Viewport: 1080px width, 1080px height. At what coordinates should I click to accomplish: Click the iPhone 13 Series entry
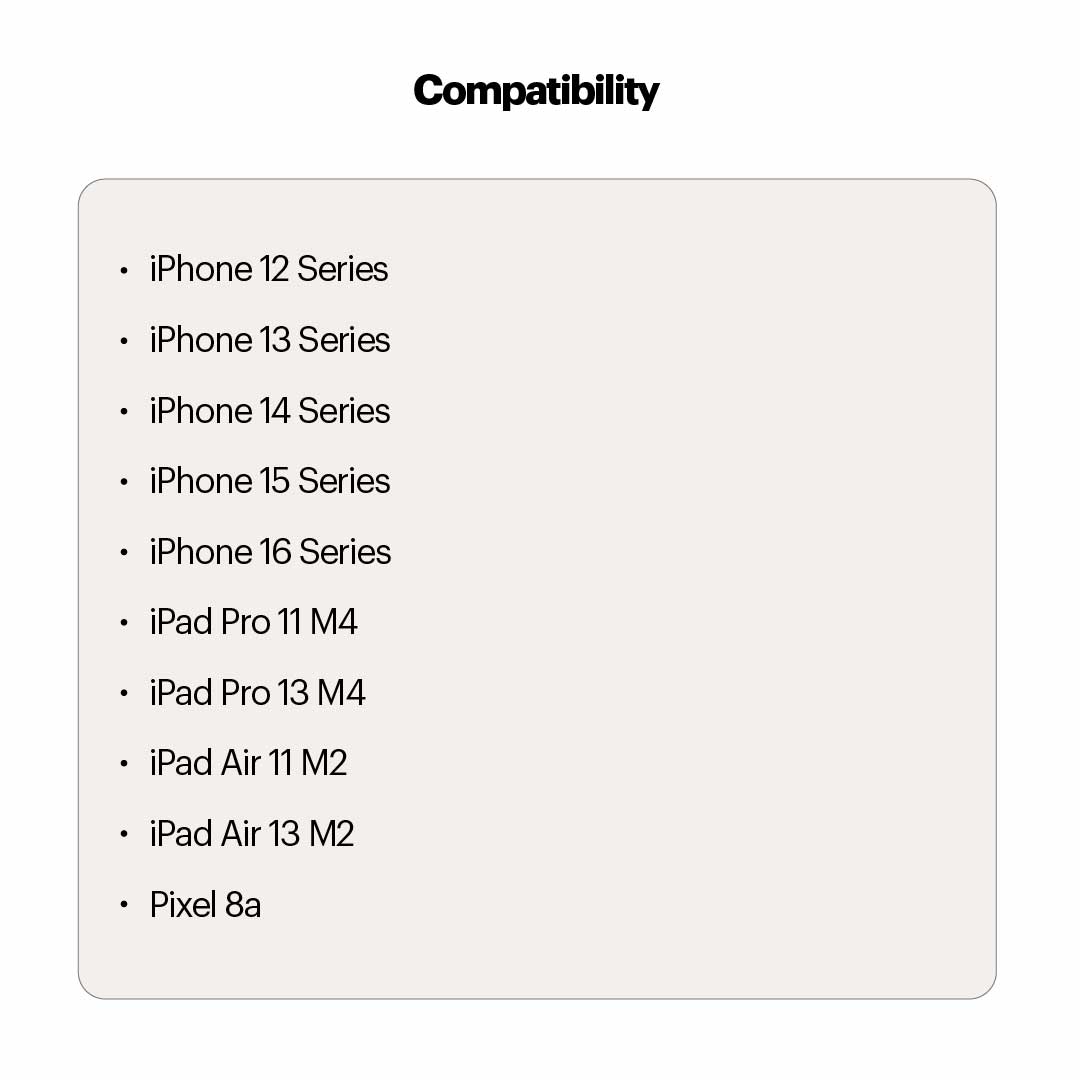coord(269,340)
